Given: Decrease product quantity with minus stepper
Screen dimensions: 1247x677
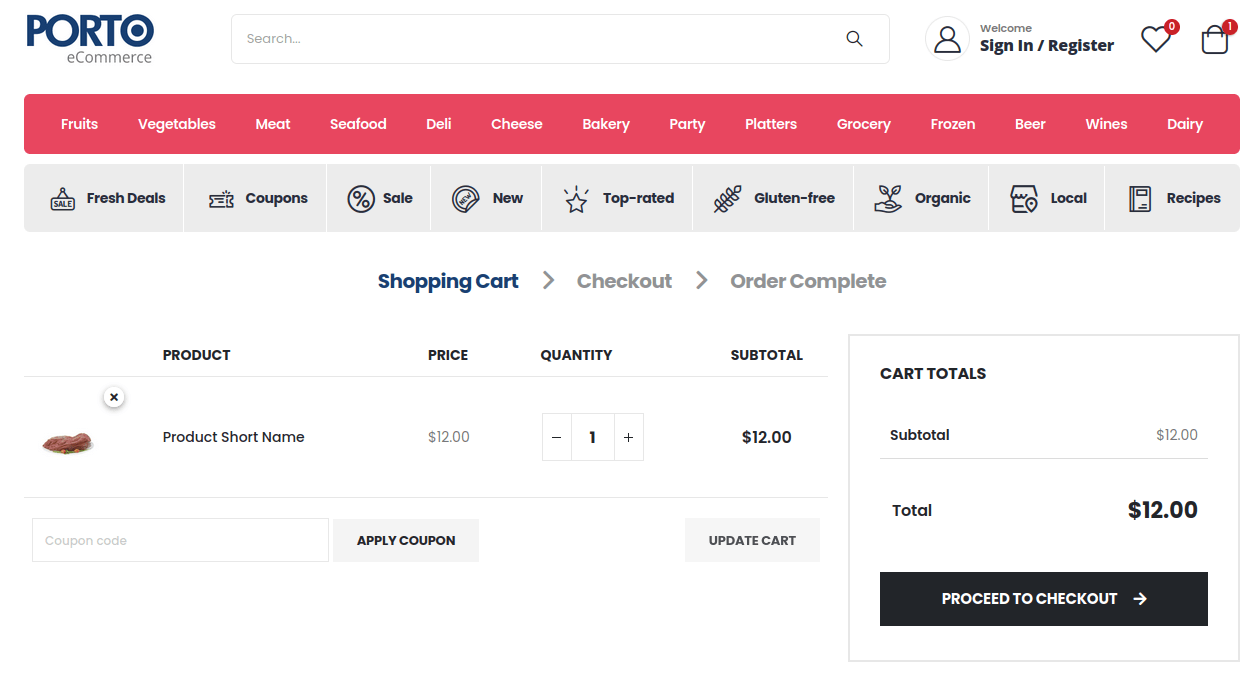Looking at the screenshot, I should tap(556, 437).
